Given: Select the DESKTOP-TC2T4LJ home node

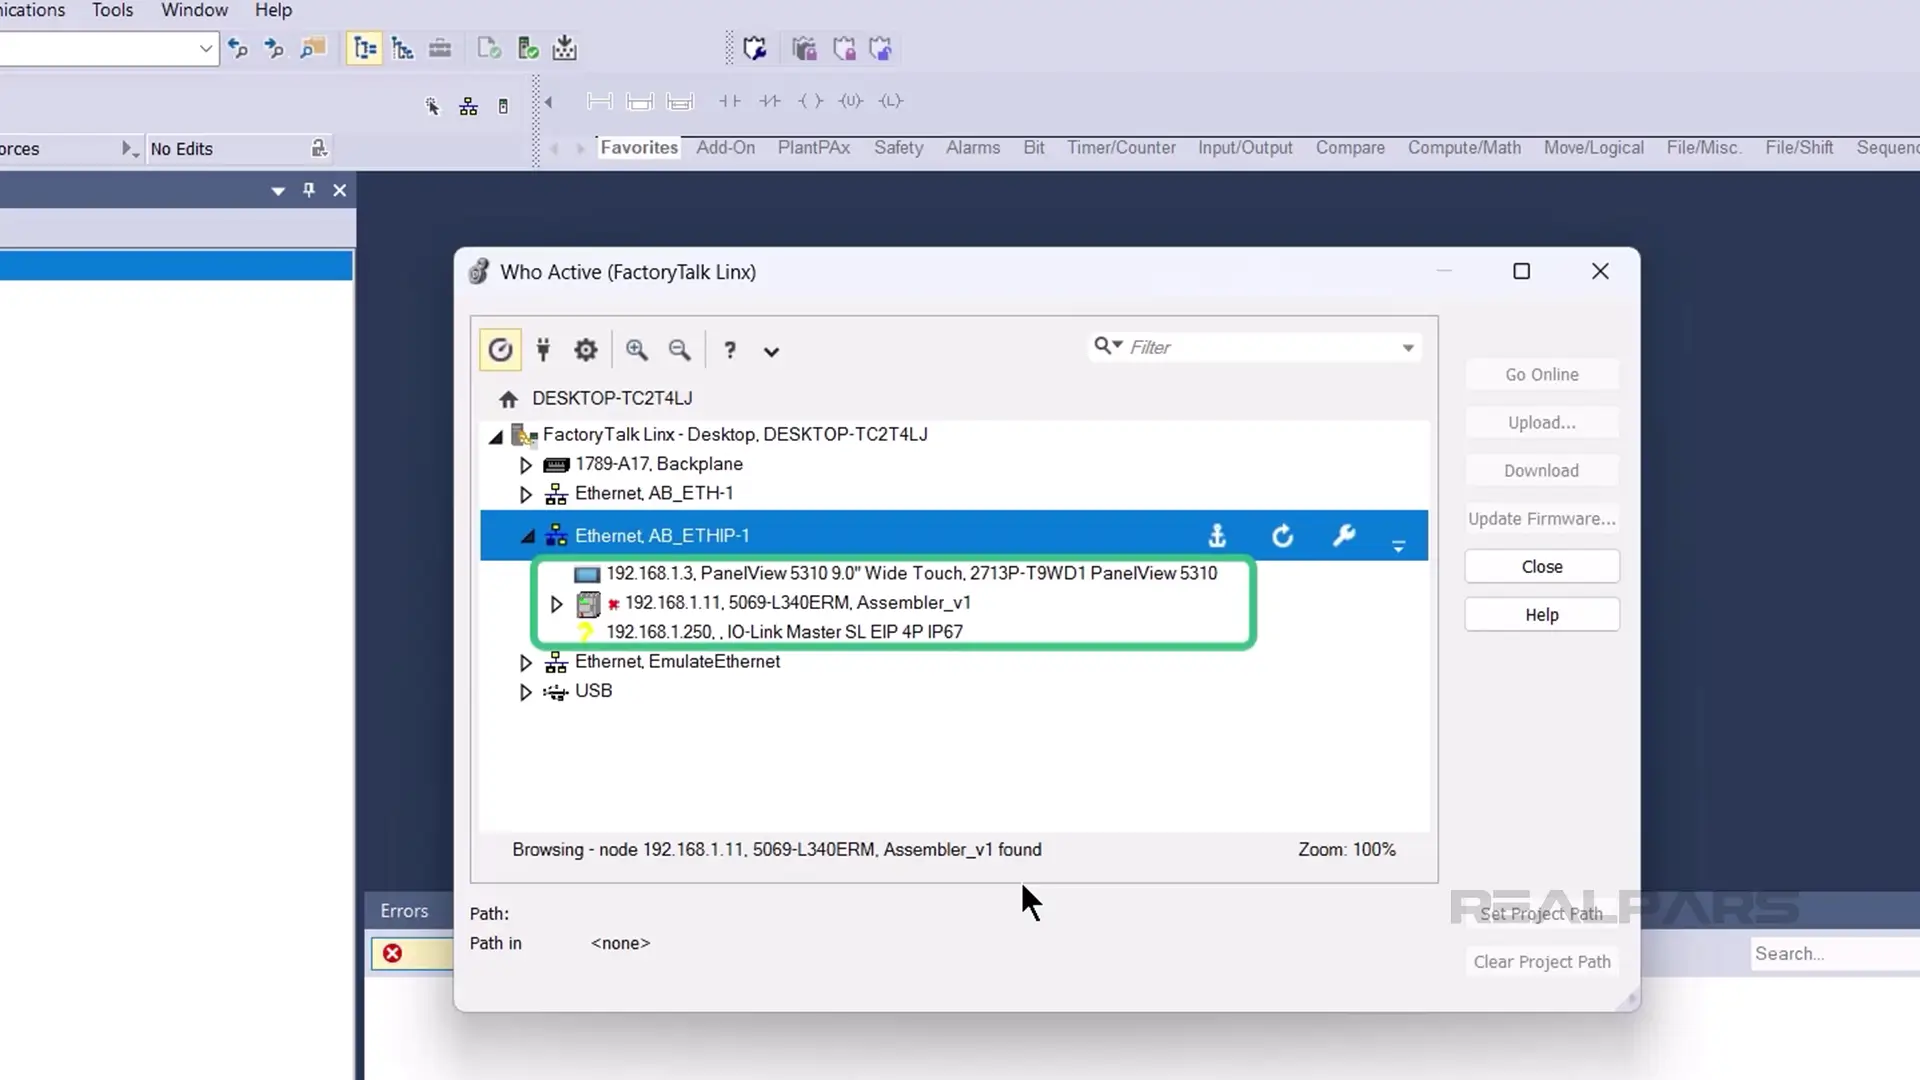Looking at the screenshot, I should pyautogui.click(x=612, y=398).
